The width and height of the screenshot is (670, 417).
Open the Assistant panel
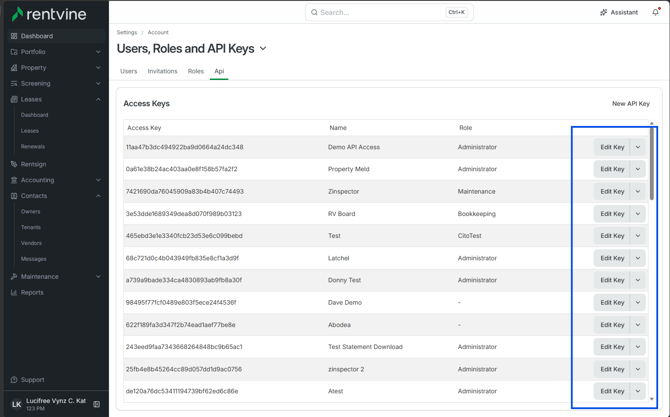click(x=619, y=12)
